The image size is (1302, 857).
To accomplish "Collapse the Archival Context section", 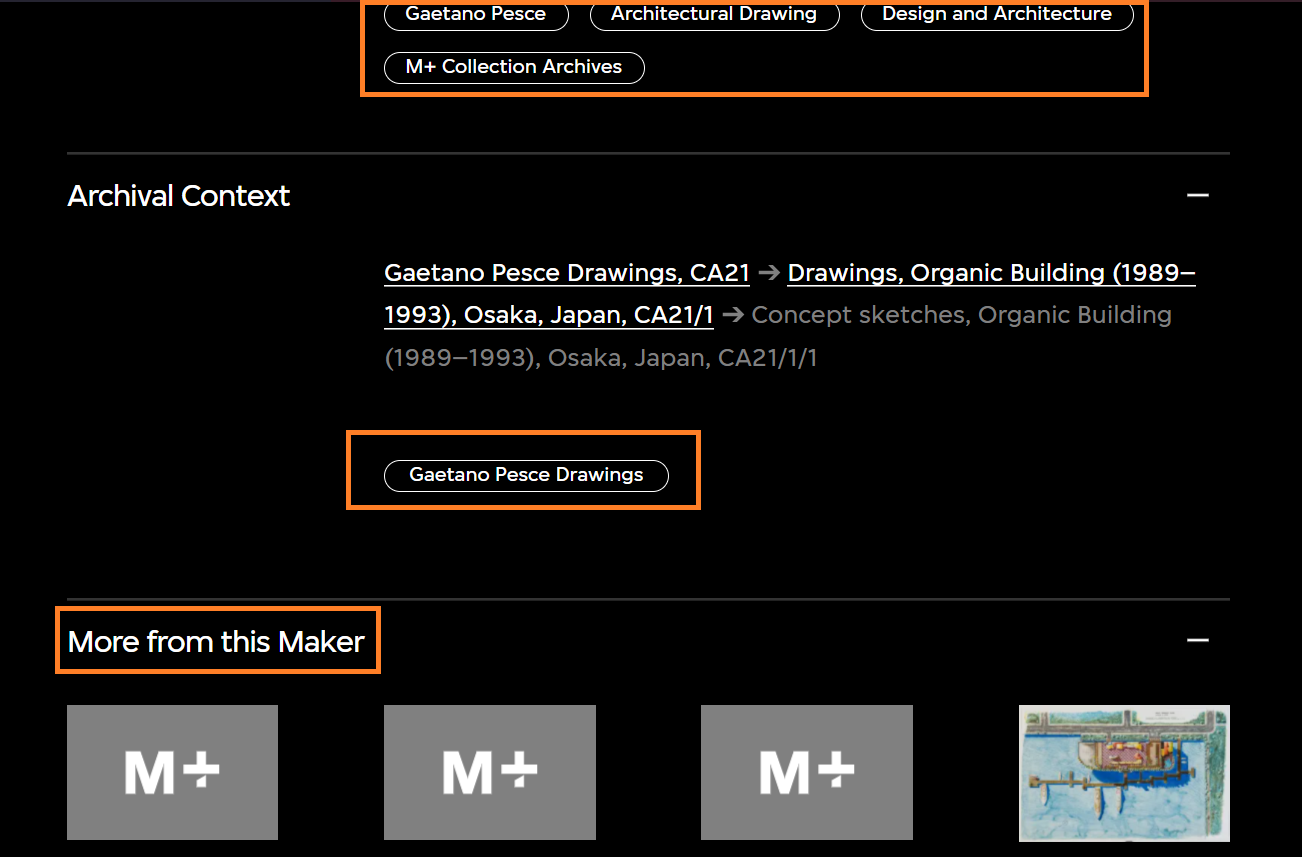I will coord(1198,195).
